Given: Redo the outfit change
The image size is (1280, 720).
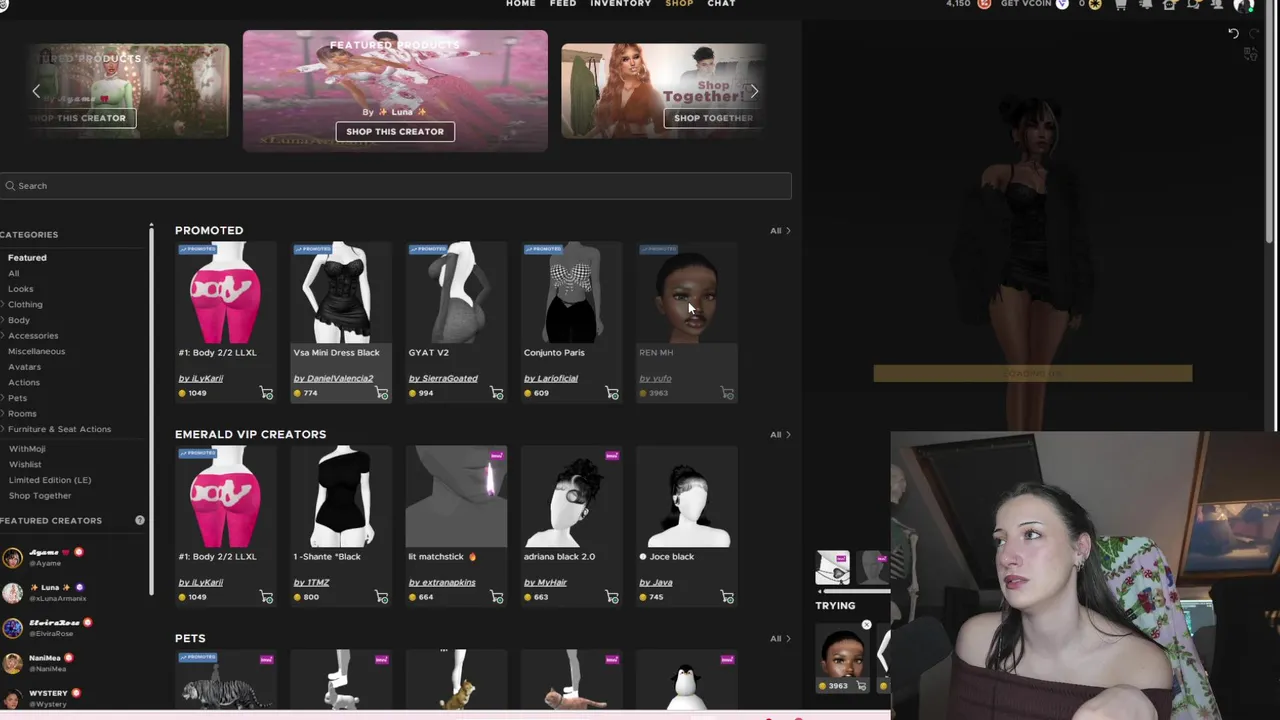Looking at the screenshot, I should [1254, 34].
